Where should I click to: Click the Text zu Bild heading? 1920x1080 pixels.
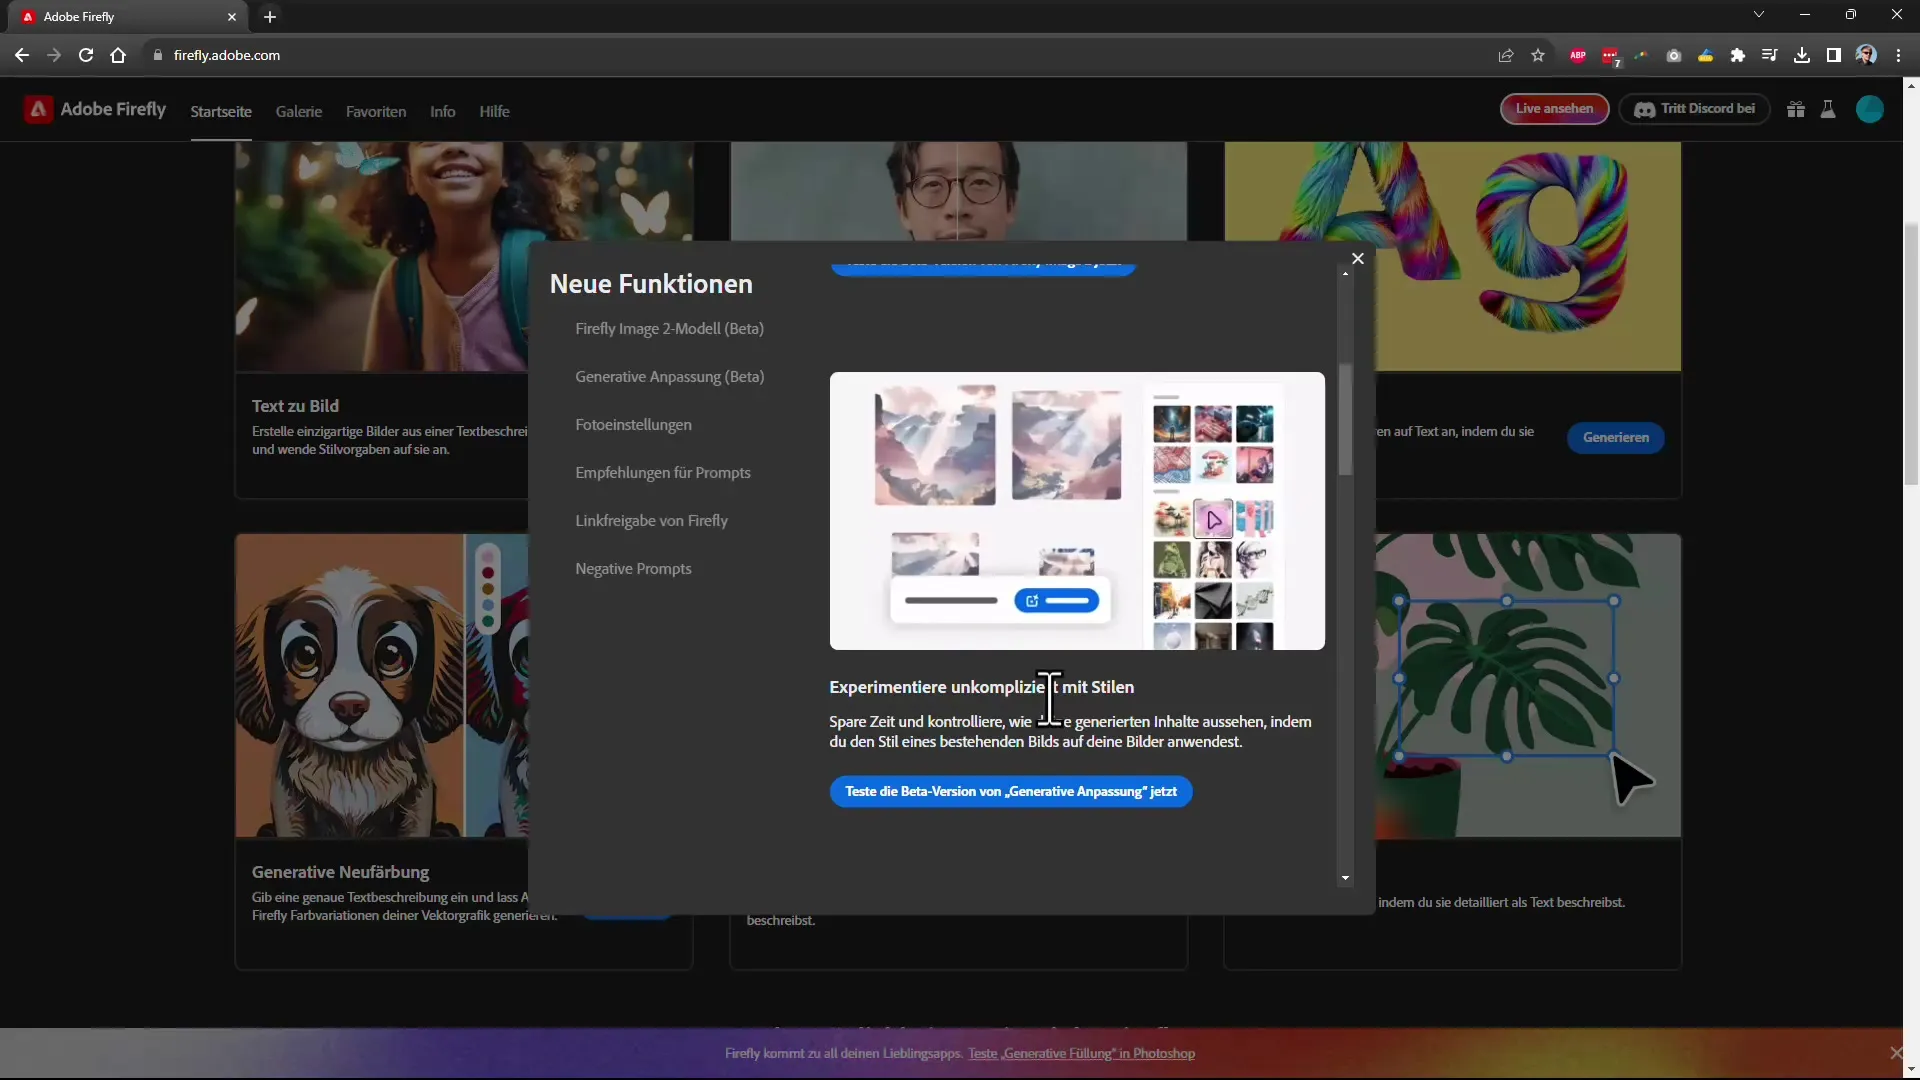(x=295, y=406)
